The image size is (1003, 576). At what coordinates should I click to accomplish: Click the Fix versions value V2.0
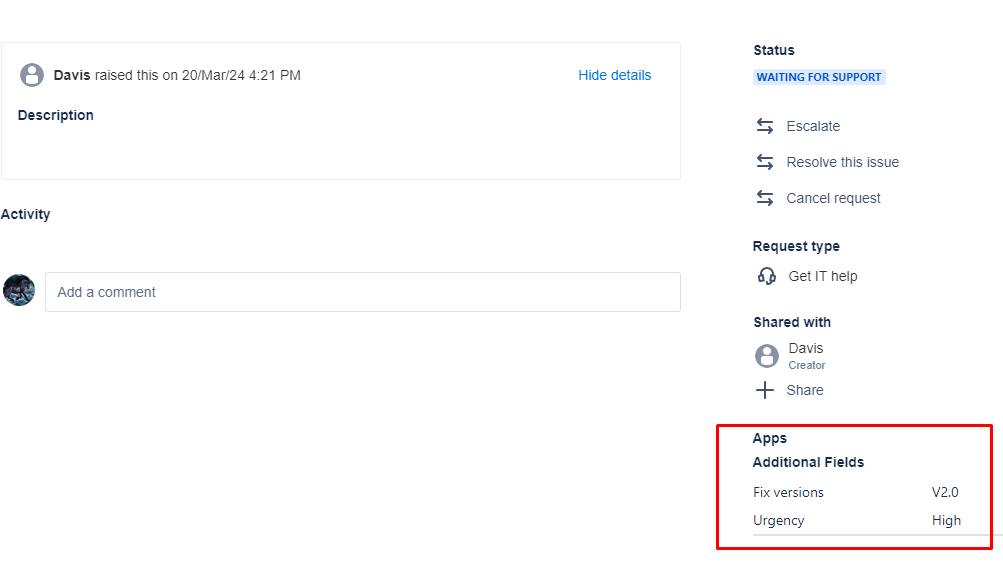point(945,492)
